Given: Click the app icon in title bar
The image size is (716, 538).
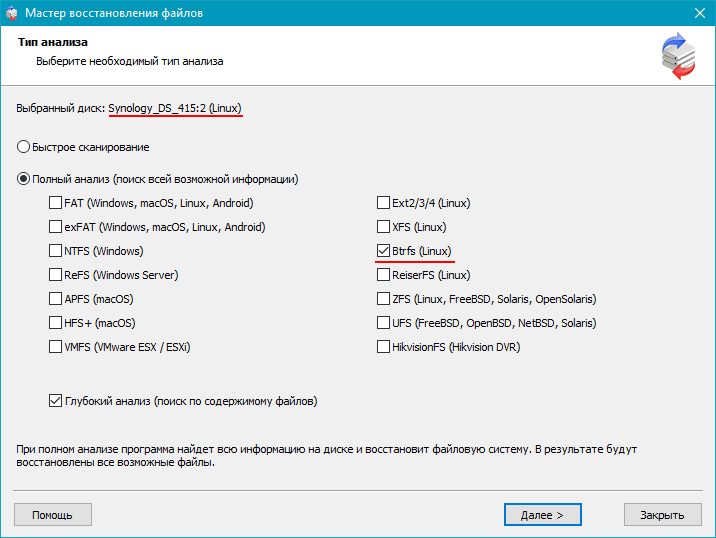Looking at the screenshot, I should (12, 13).
